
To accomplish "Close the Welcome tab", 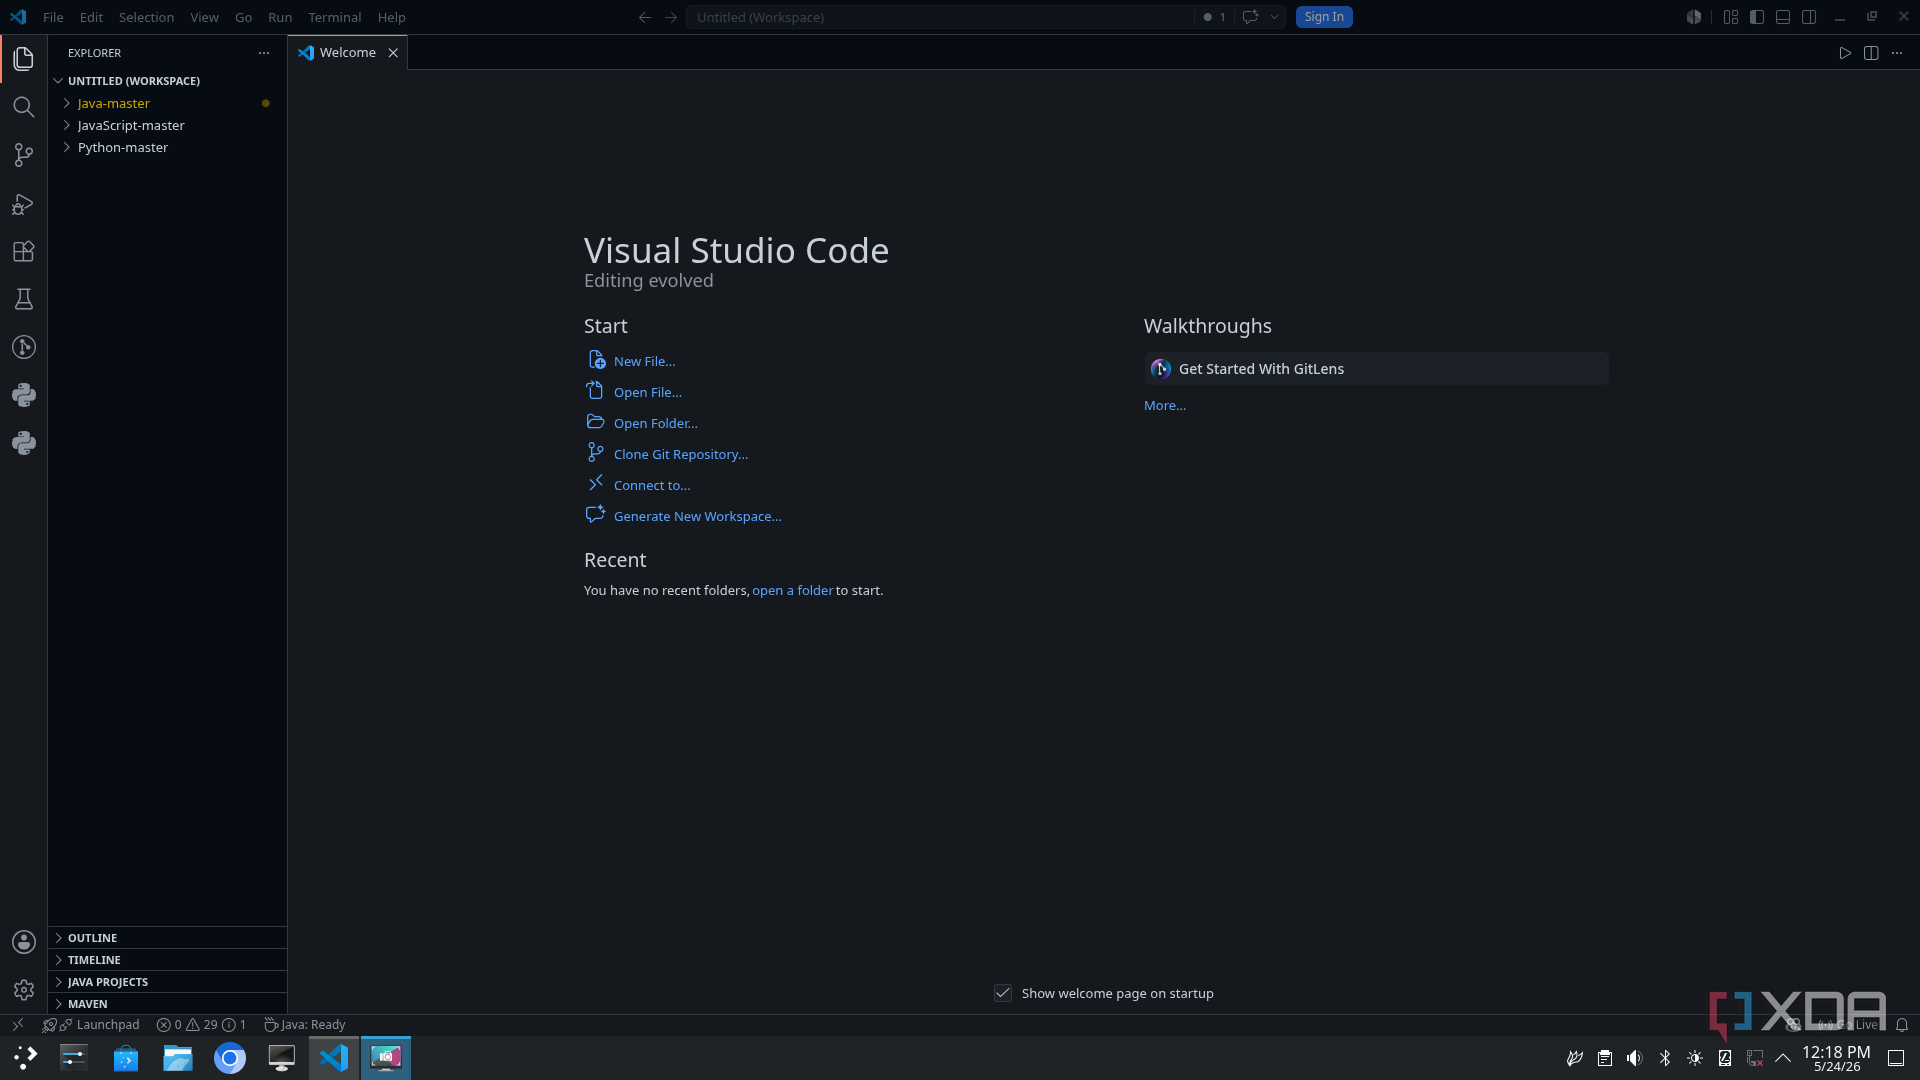I will click(393, 53).
